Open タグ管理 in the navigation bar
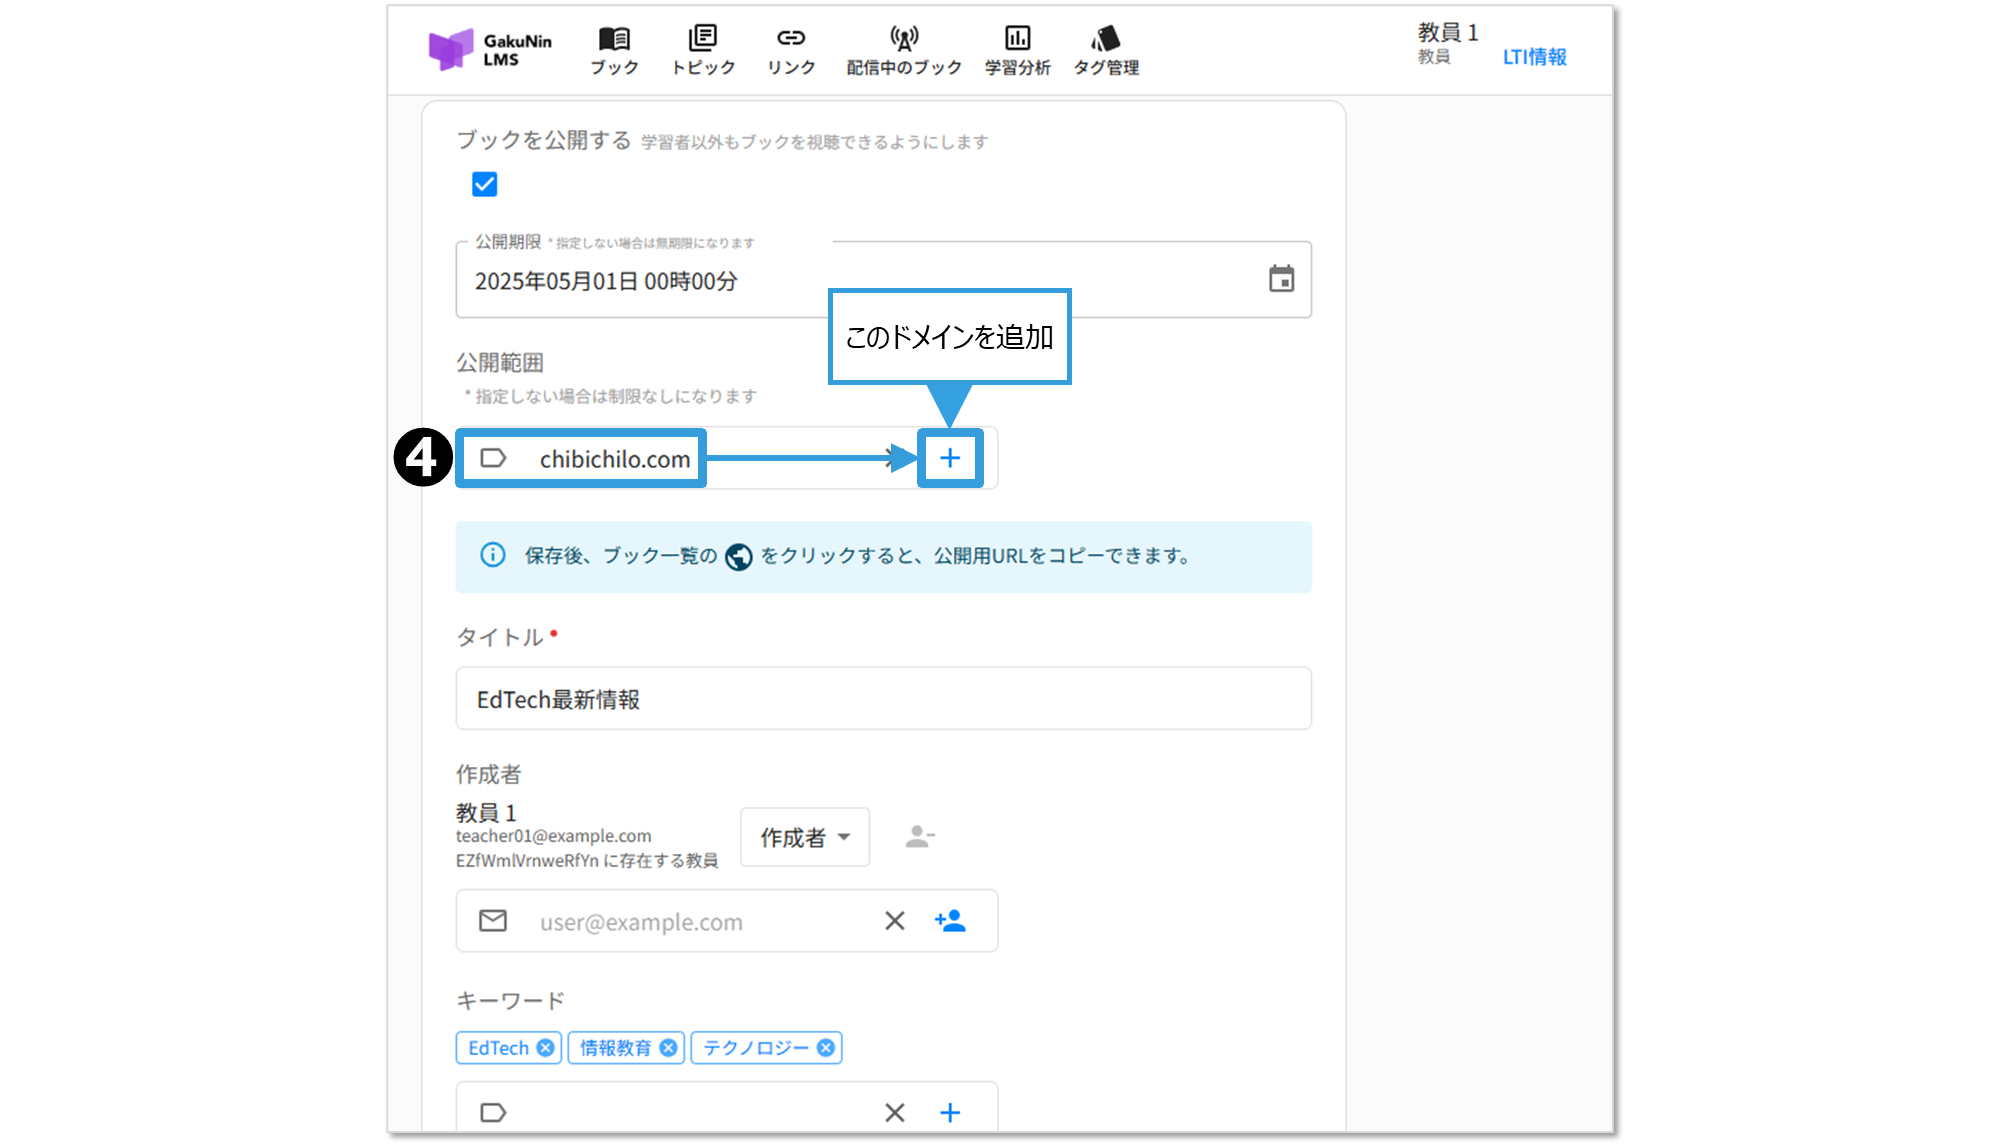 pyautogui.click(x=1106, y=50)
